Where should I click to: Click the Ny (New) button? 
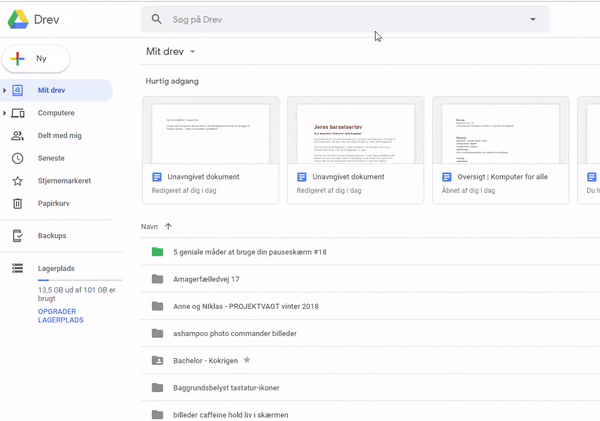pyautogui.click(x=36, y=59)
